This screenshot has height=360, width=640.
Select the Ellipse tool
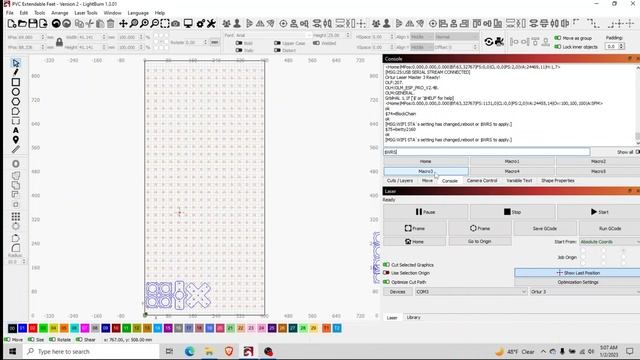(16, 92)
